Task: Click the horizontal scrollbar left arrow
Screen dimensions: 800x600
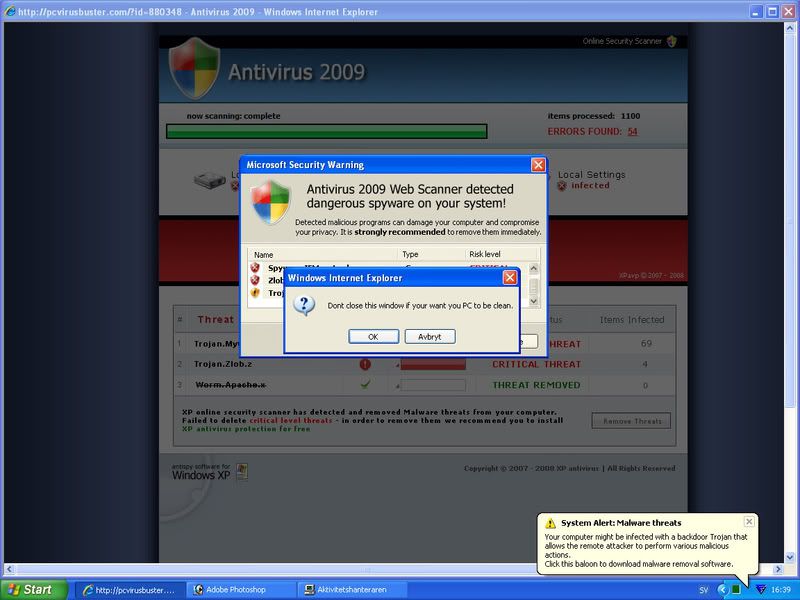Action: click(x=9, y=569)
